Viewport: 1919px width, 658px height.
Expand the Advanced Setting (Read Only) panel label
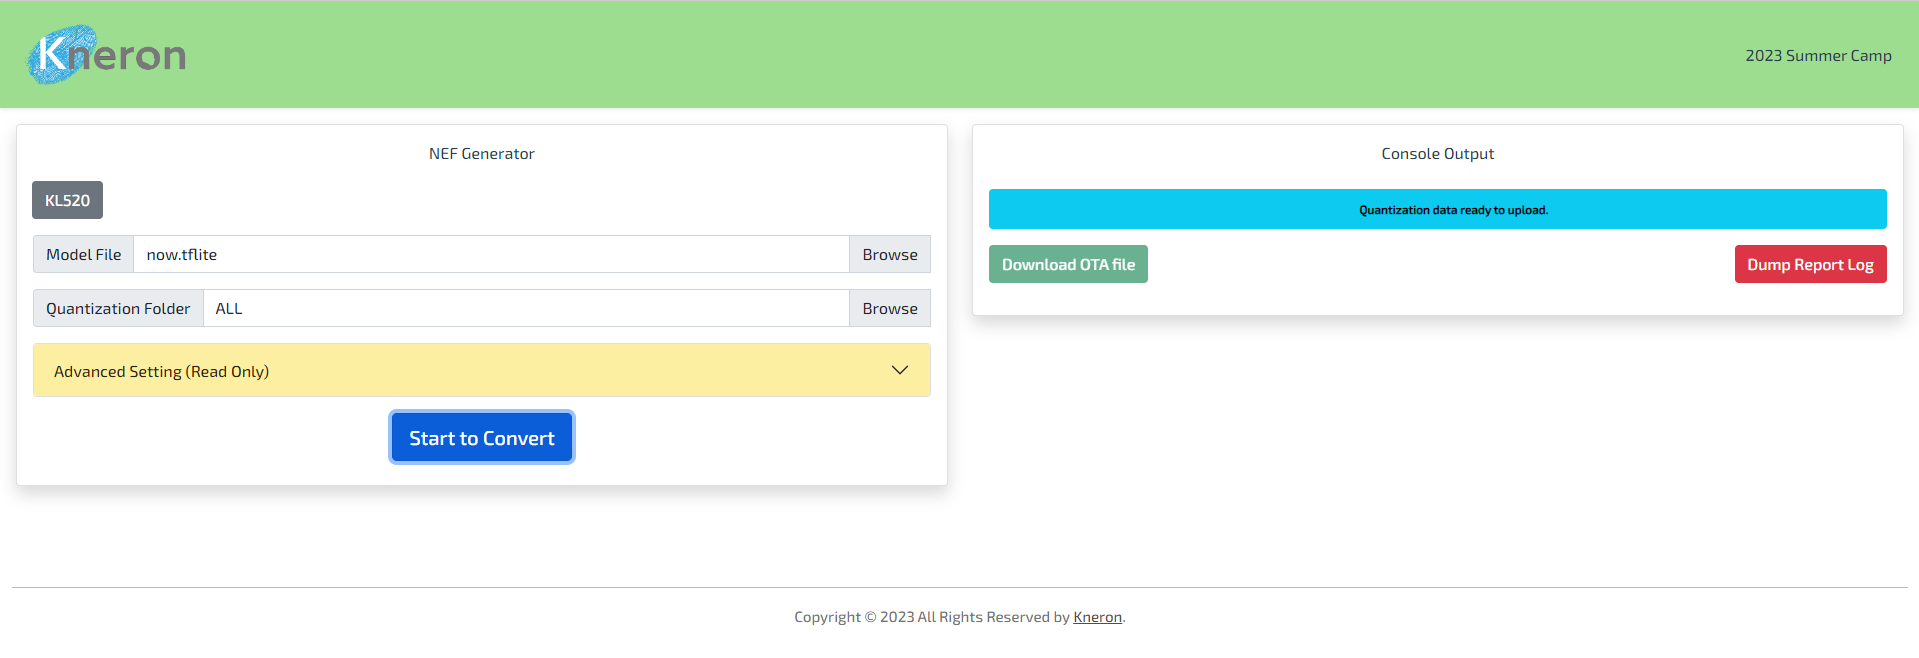pos(161,371)
